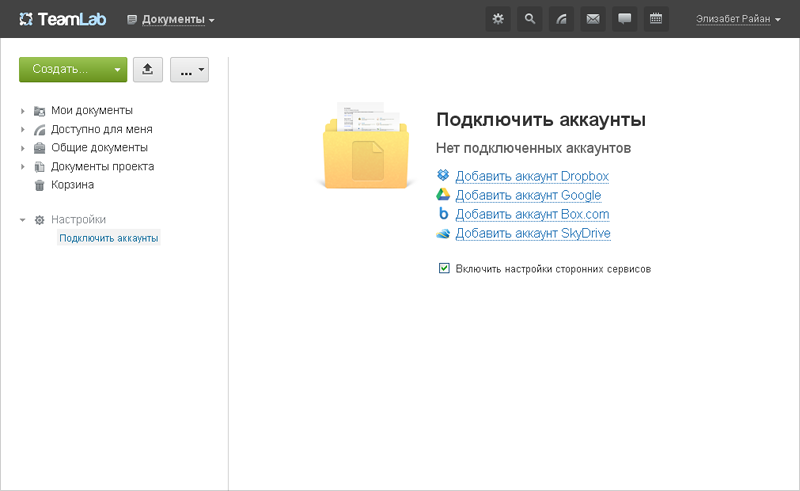The height and width of the screenshot is (491, 800).
Task: Expand the Доступно для меня tree arrow
Action: [x=22, y=130]
